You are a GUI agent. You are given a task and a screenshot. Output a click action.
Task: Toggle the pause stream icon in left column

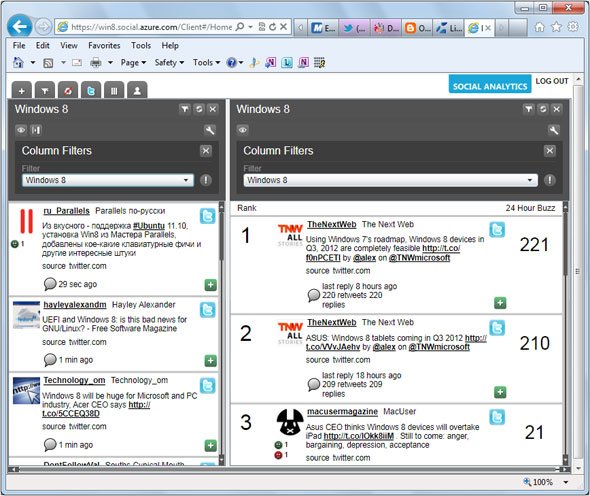36,130
